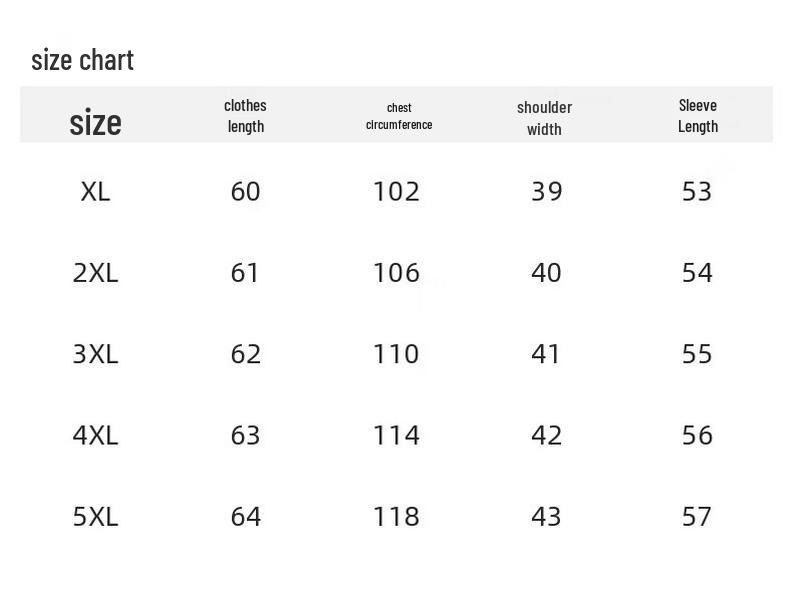Select sleeve length value 54
The width and height of the screenshot is (793, 595).
click(697, 272)
